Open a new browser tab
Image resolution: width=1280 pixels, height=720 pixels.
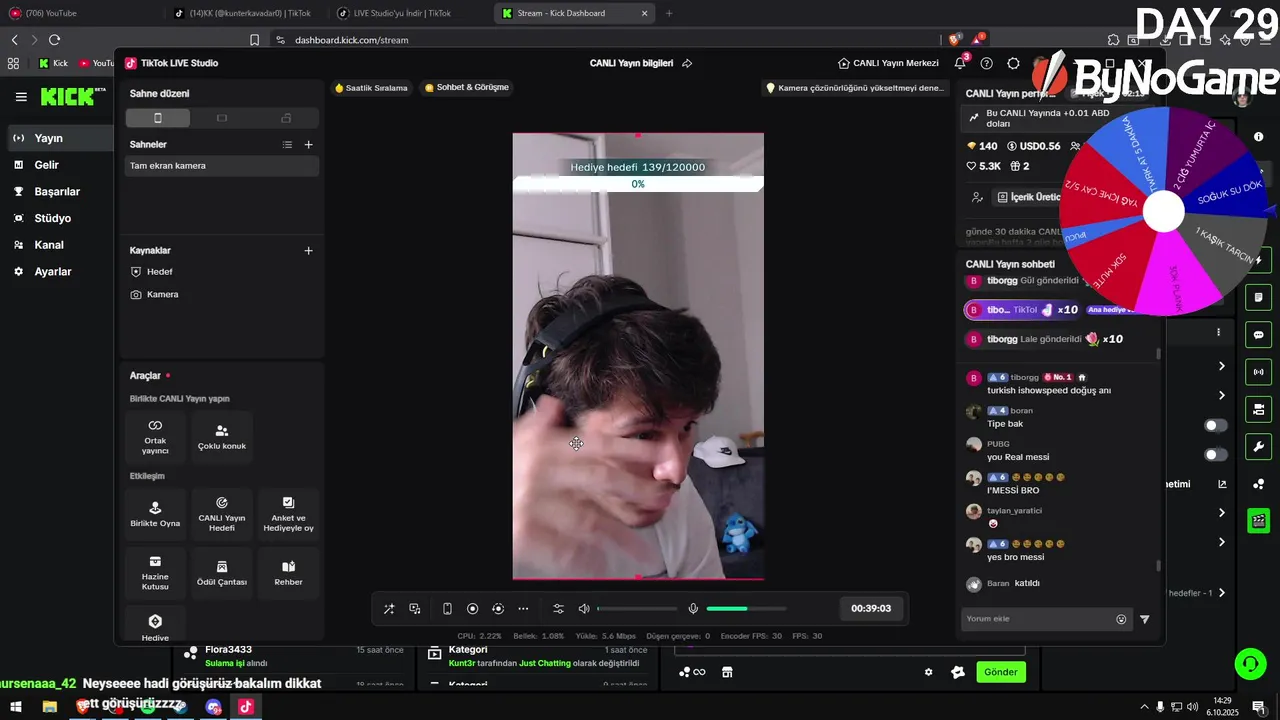pyautogui.click(x=669, y=13)
